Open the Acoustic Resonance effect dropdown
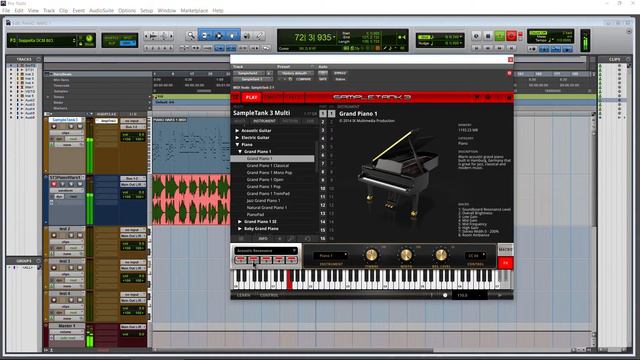 tap(266, 251)
